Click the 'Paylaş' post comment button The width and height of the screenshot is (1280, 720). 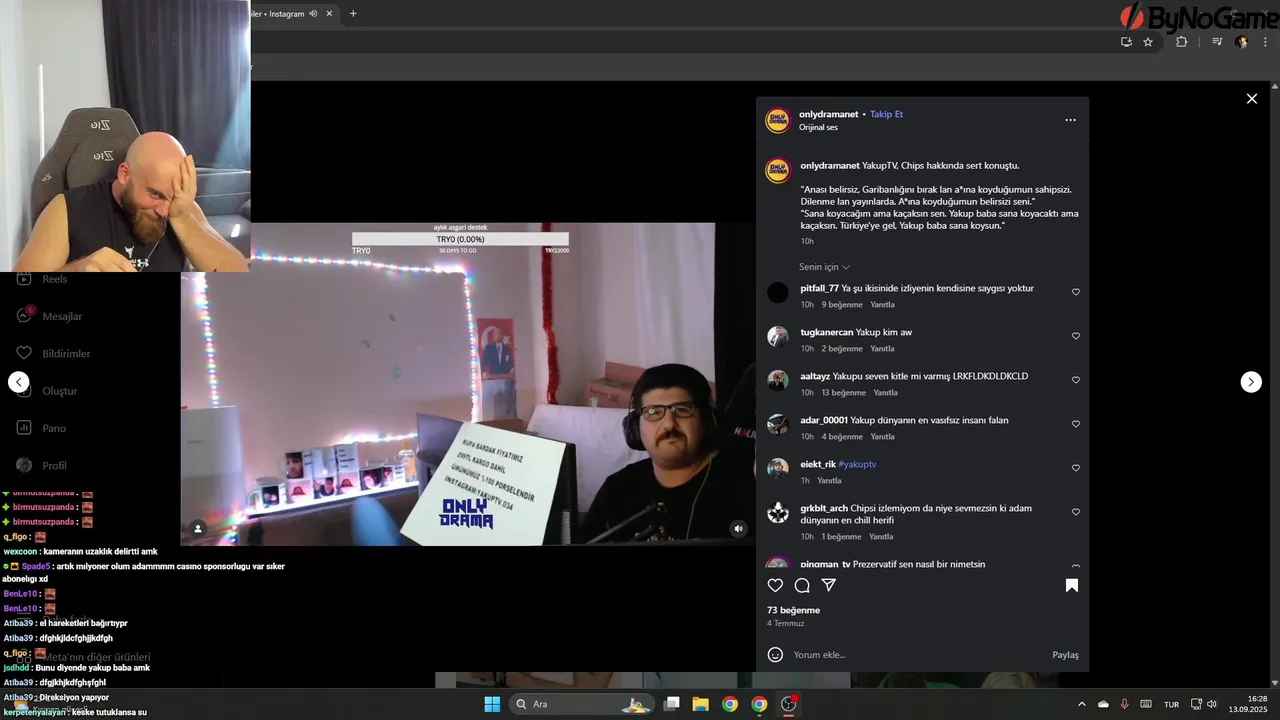tap(1065, 655)
